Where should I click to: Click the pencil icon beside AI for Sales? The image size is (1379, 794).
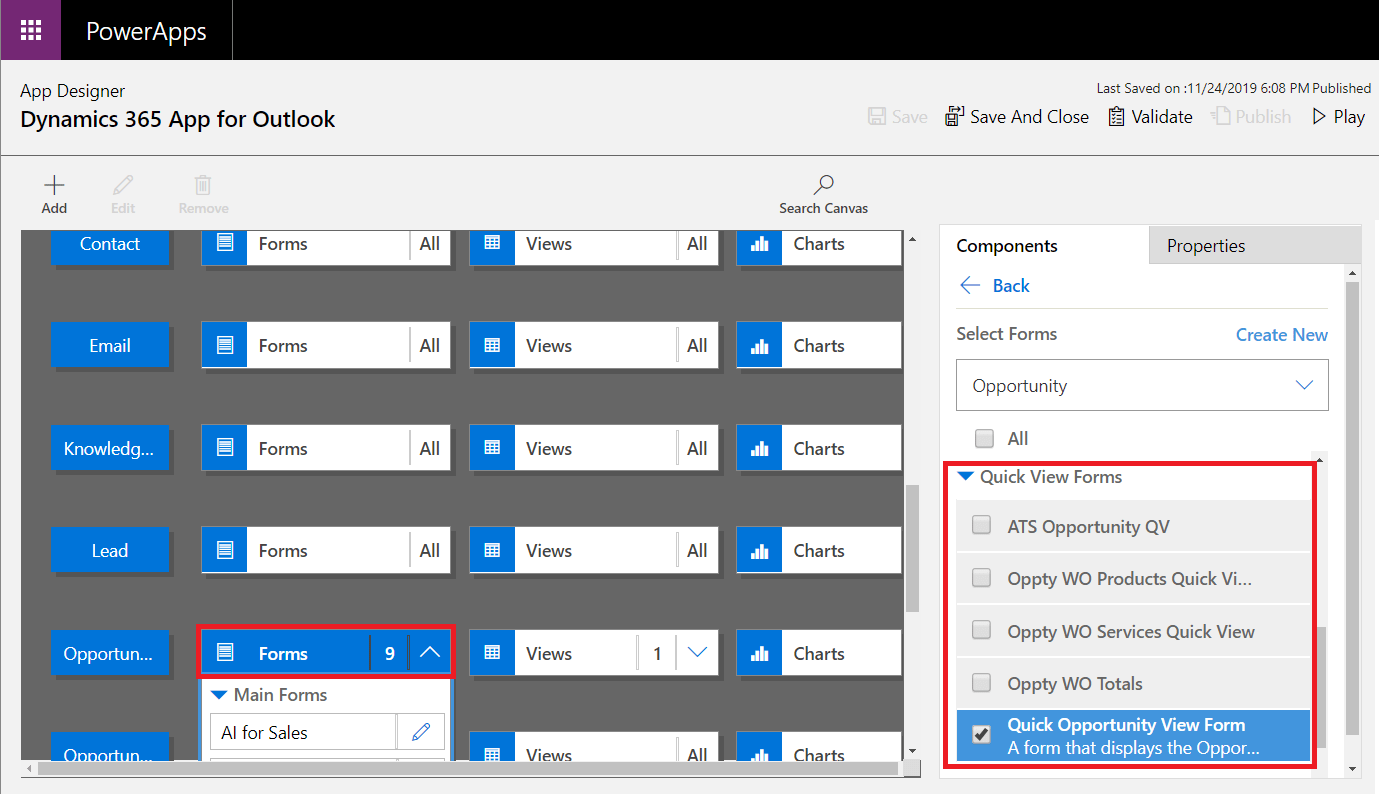point(420,732)
